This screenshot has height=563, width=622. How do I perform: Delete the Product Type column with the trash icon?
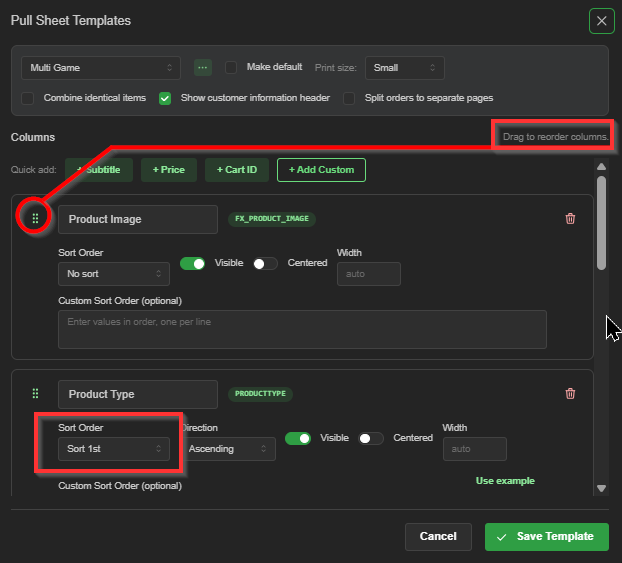coord(570,394)
